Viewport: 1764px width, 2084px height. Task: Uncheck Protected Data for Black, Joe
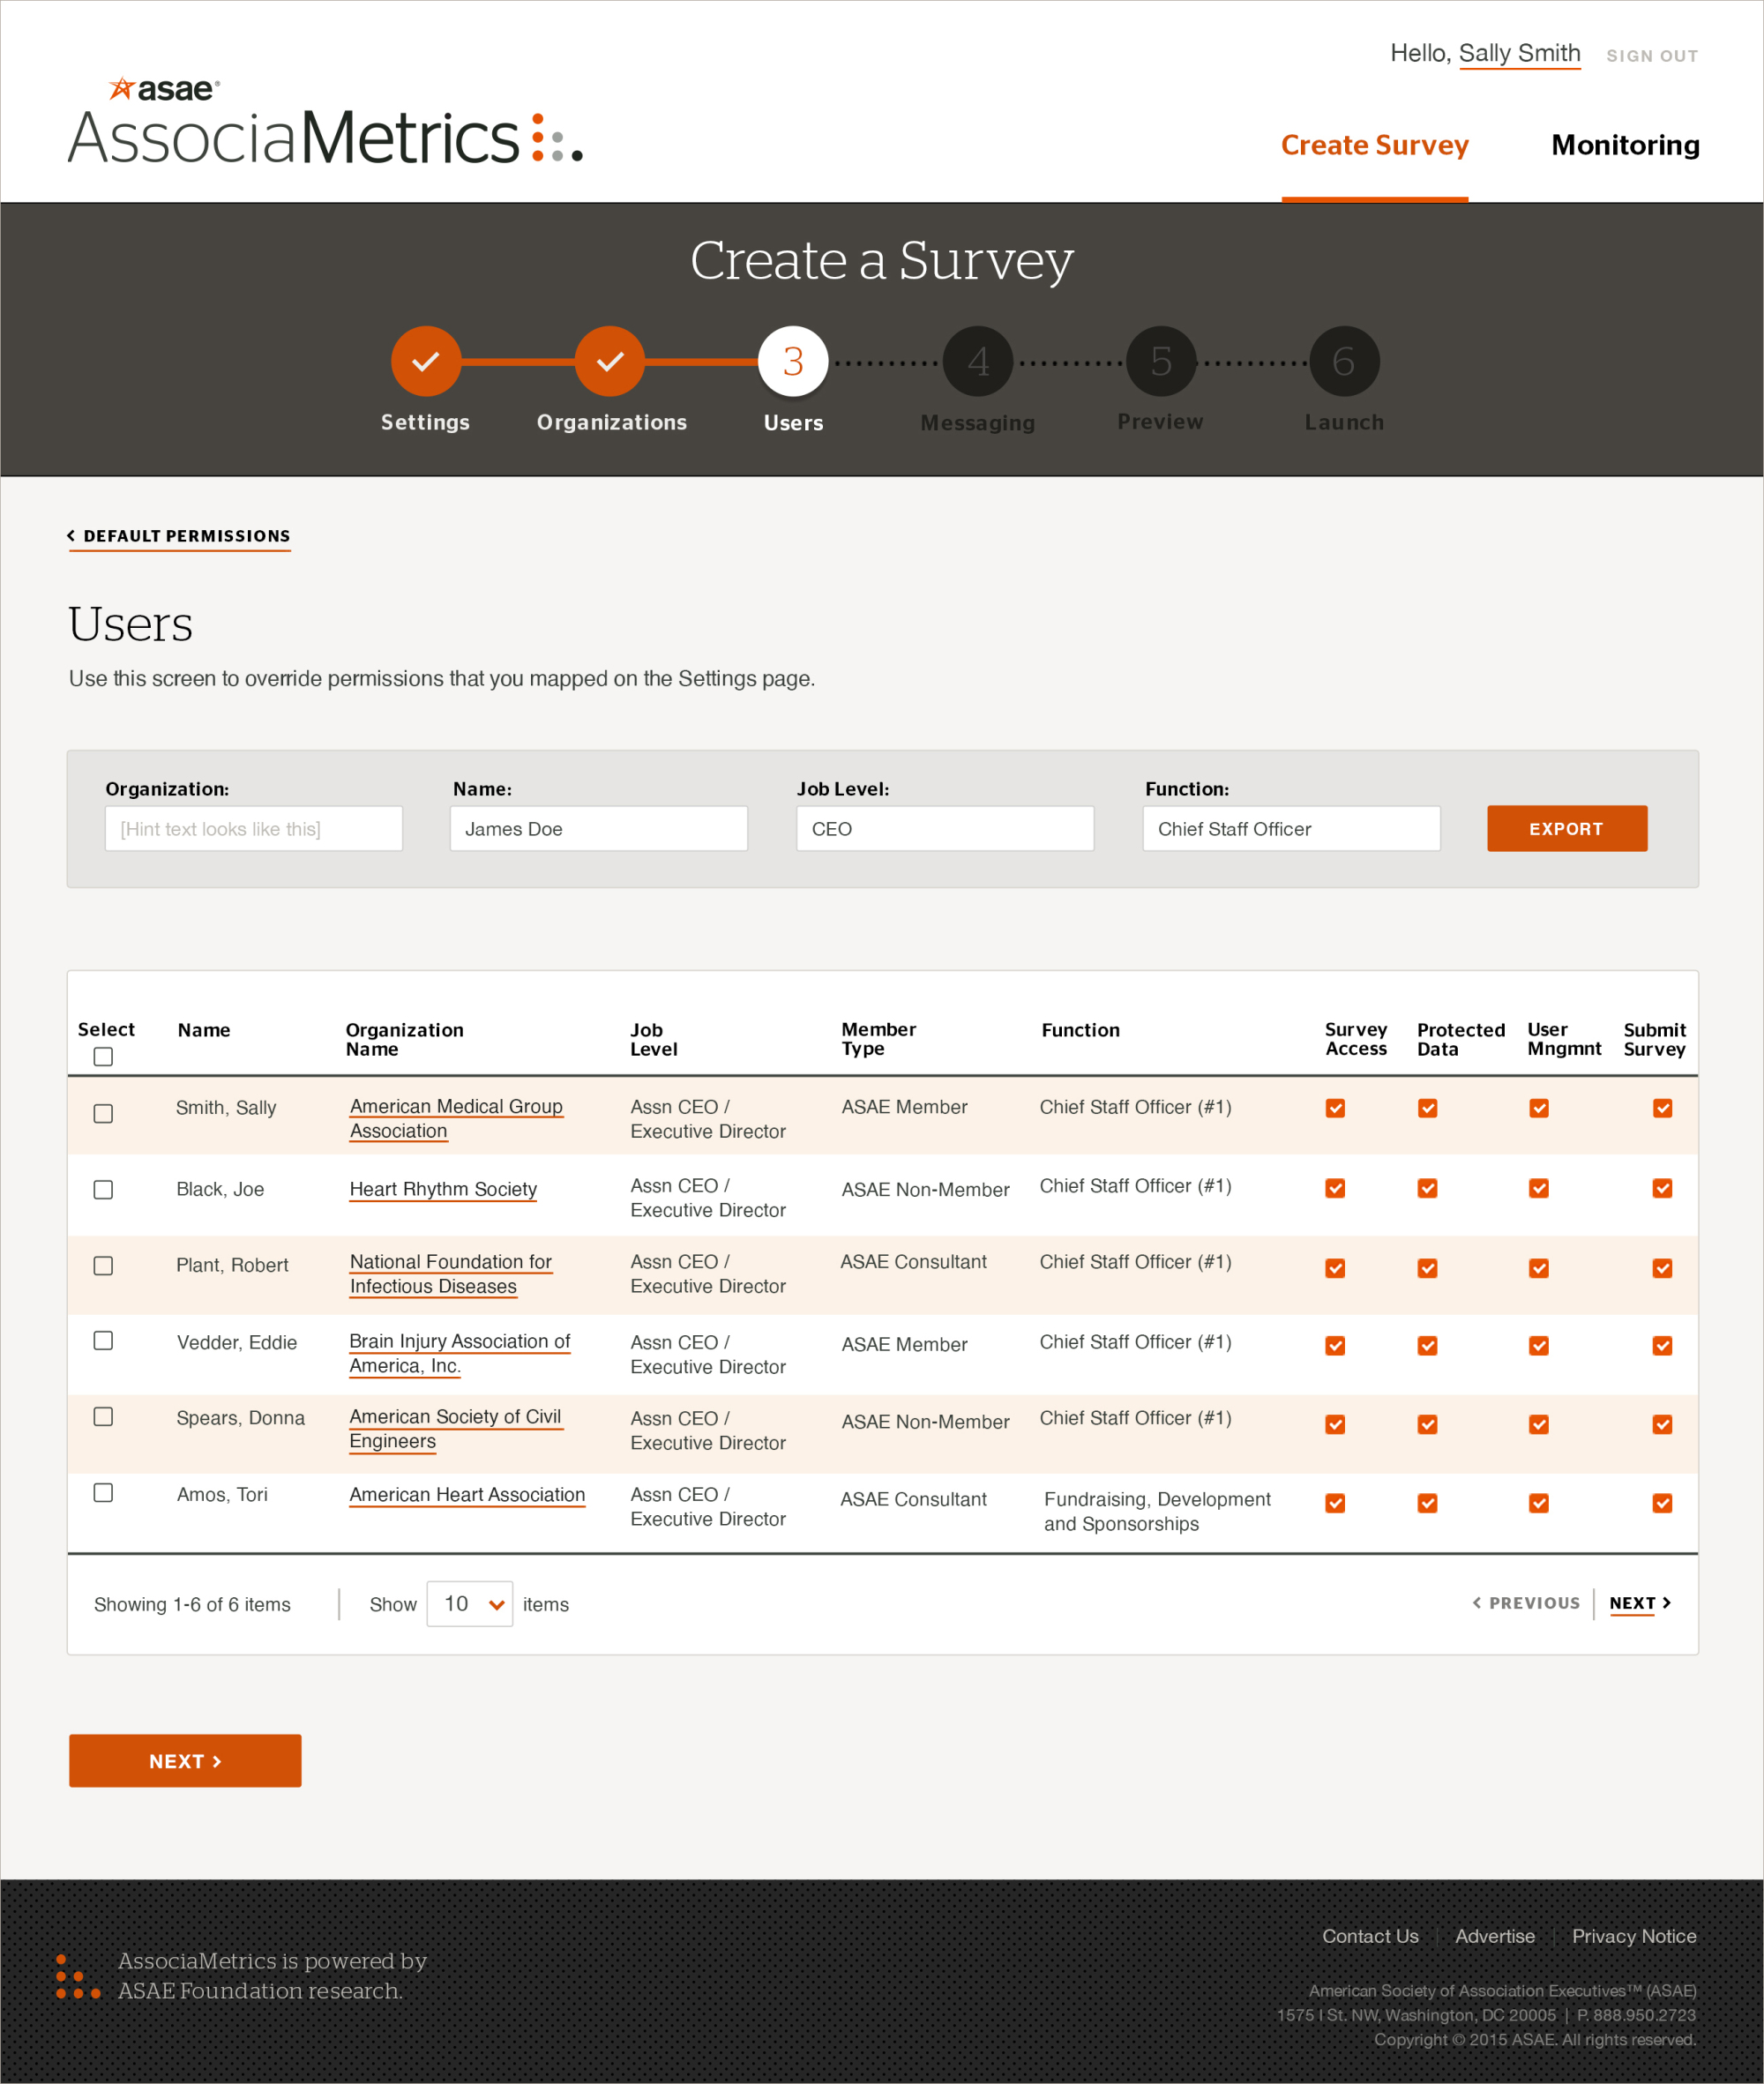(1428, 1188)
